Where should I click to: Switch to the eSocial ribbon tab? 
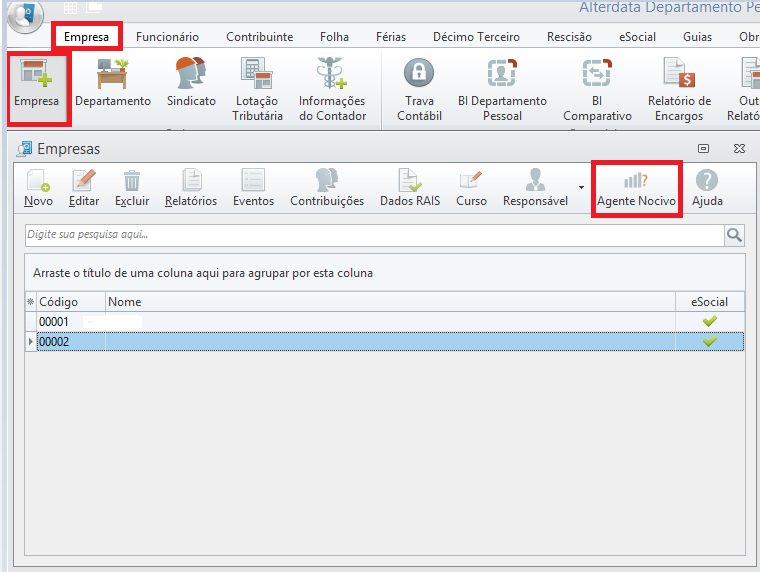(637, 36)
